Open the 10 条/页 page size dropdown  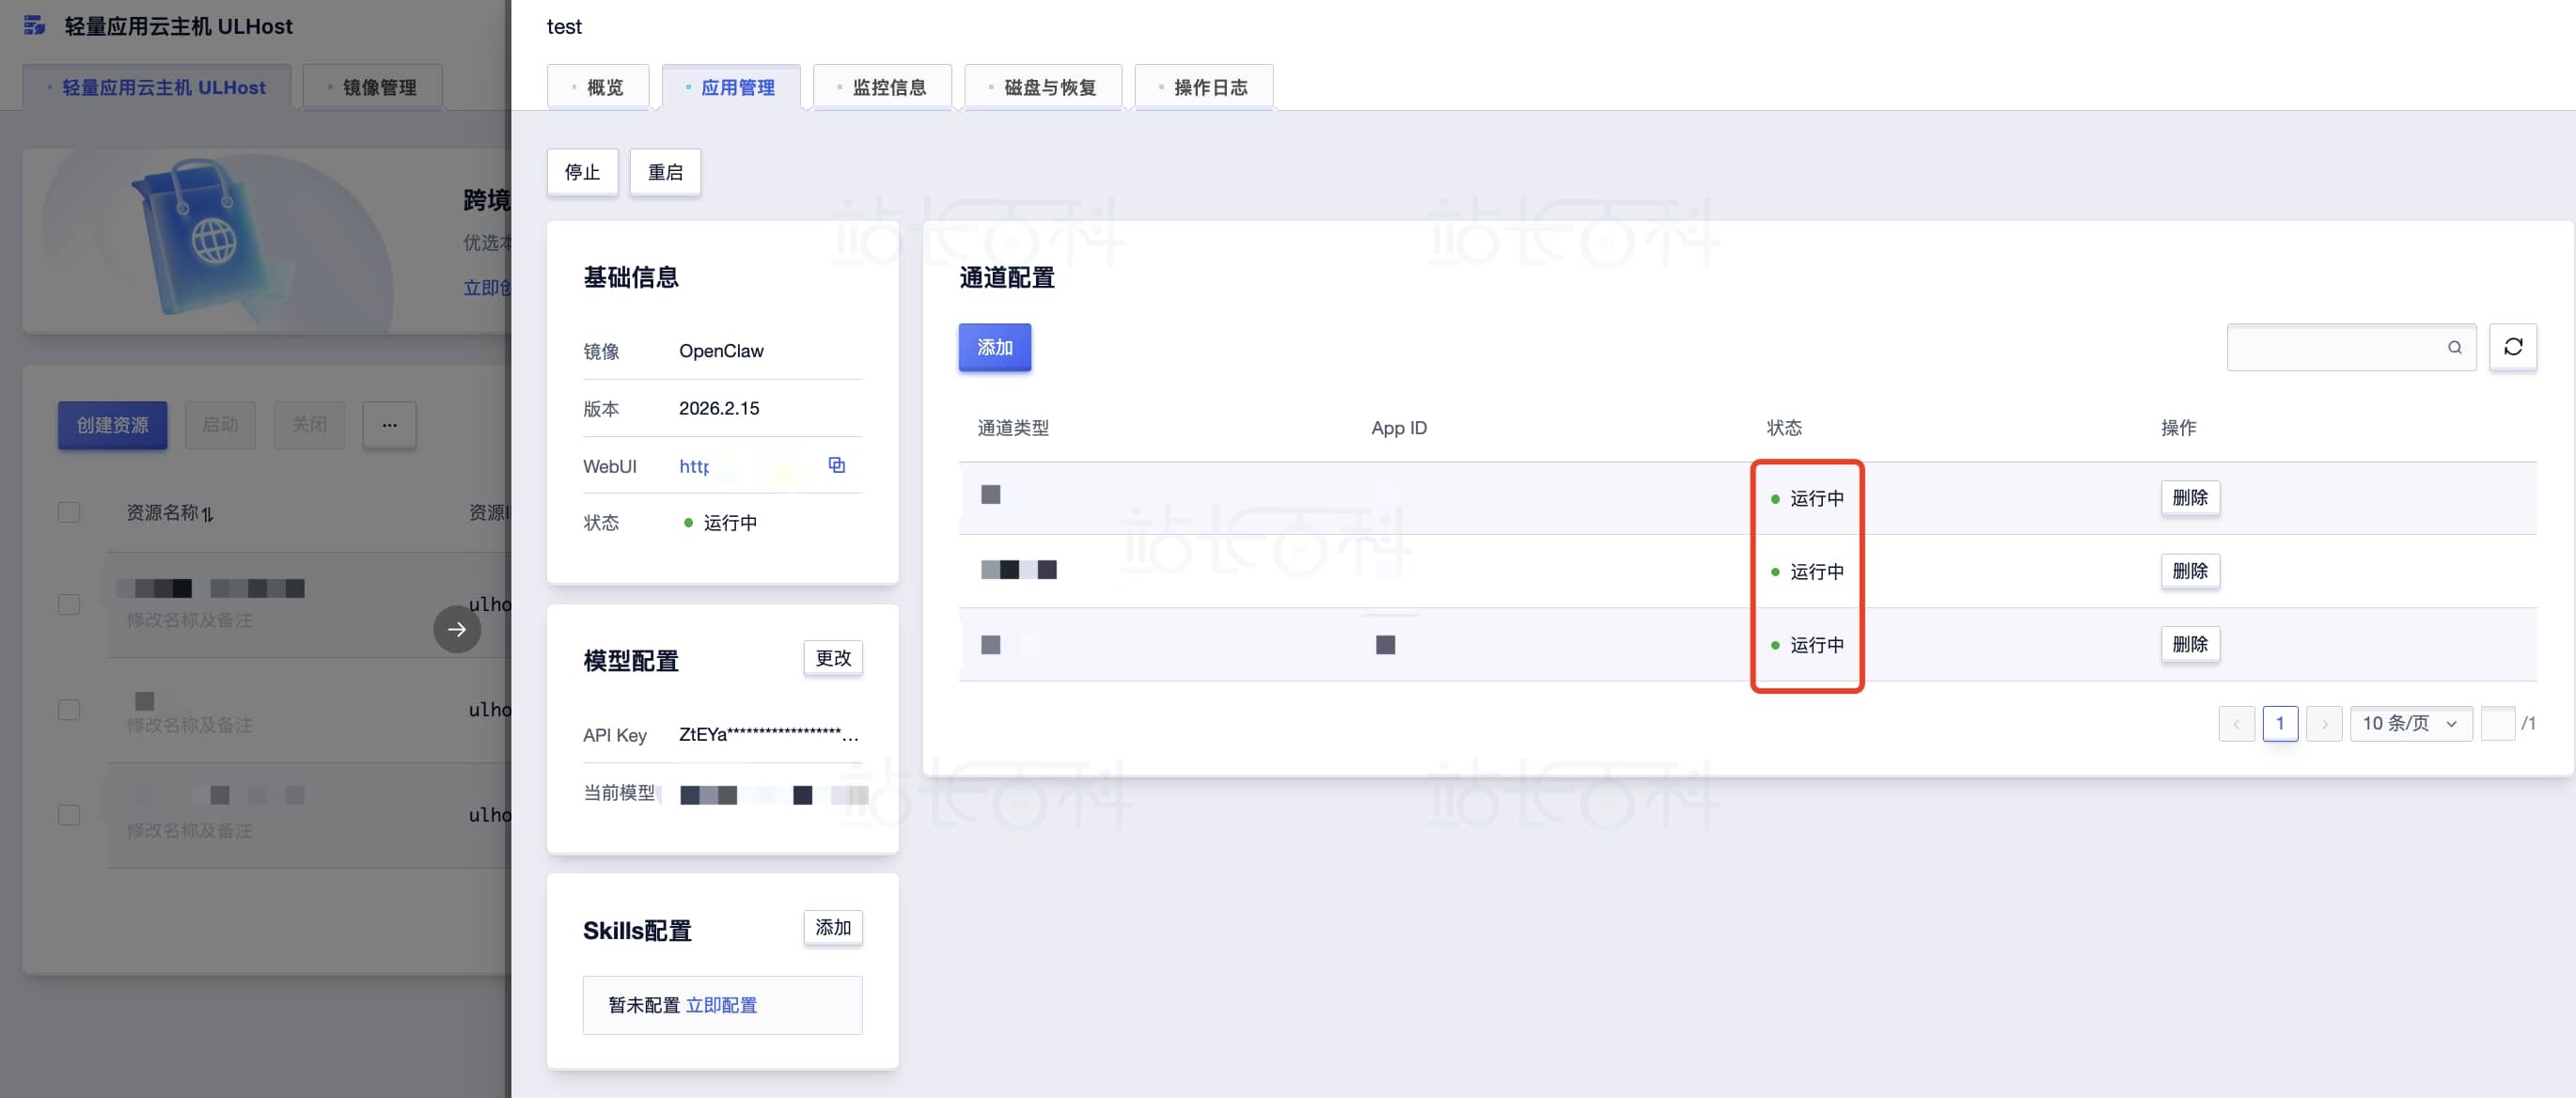click(2410, 723)
